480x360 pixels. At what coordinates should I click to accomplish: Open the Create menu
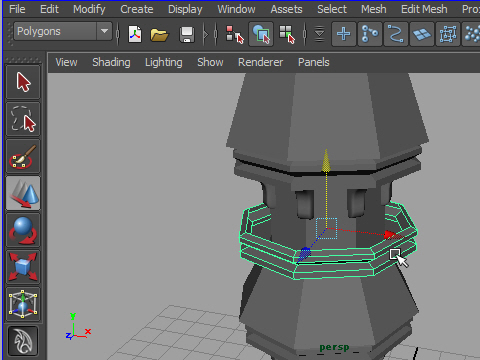point(137,9)
